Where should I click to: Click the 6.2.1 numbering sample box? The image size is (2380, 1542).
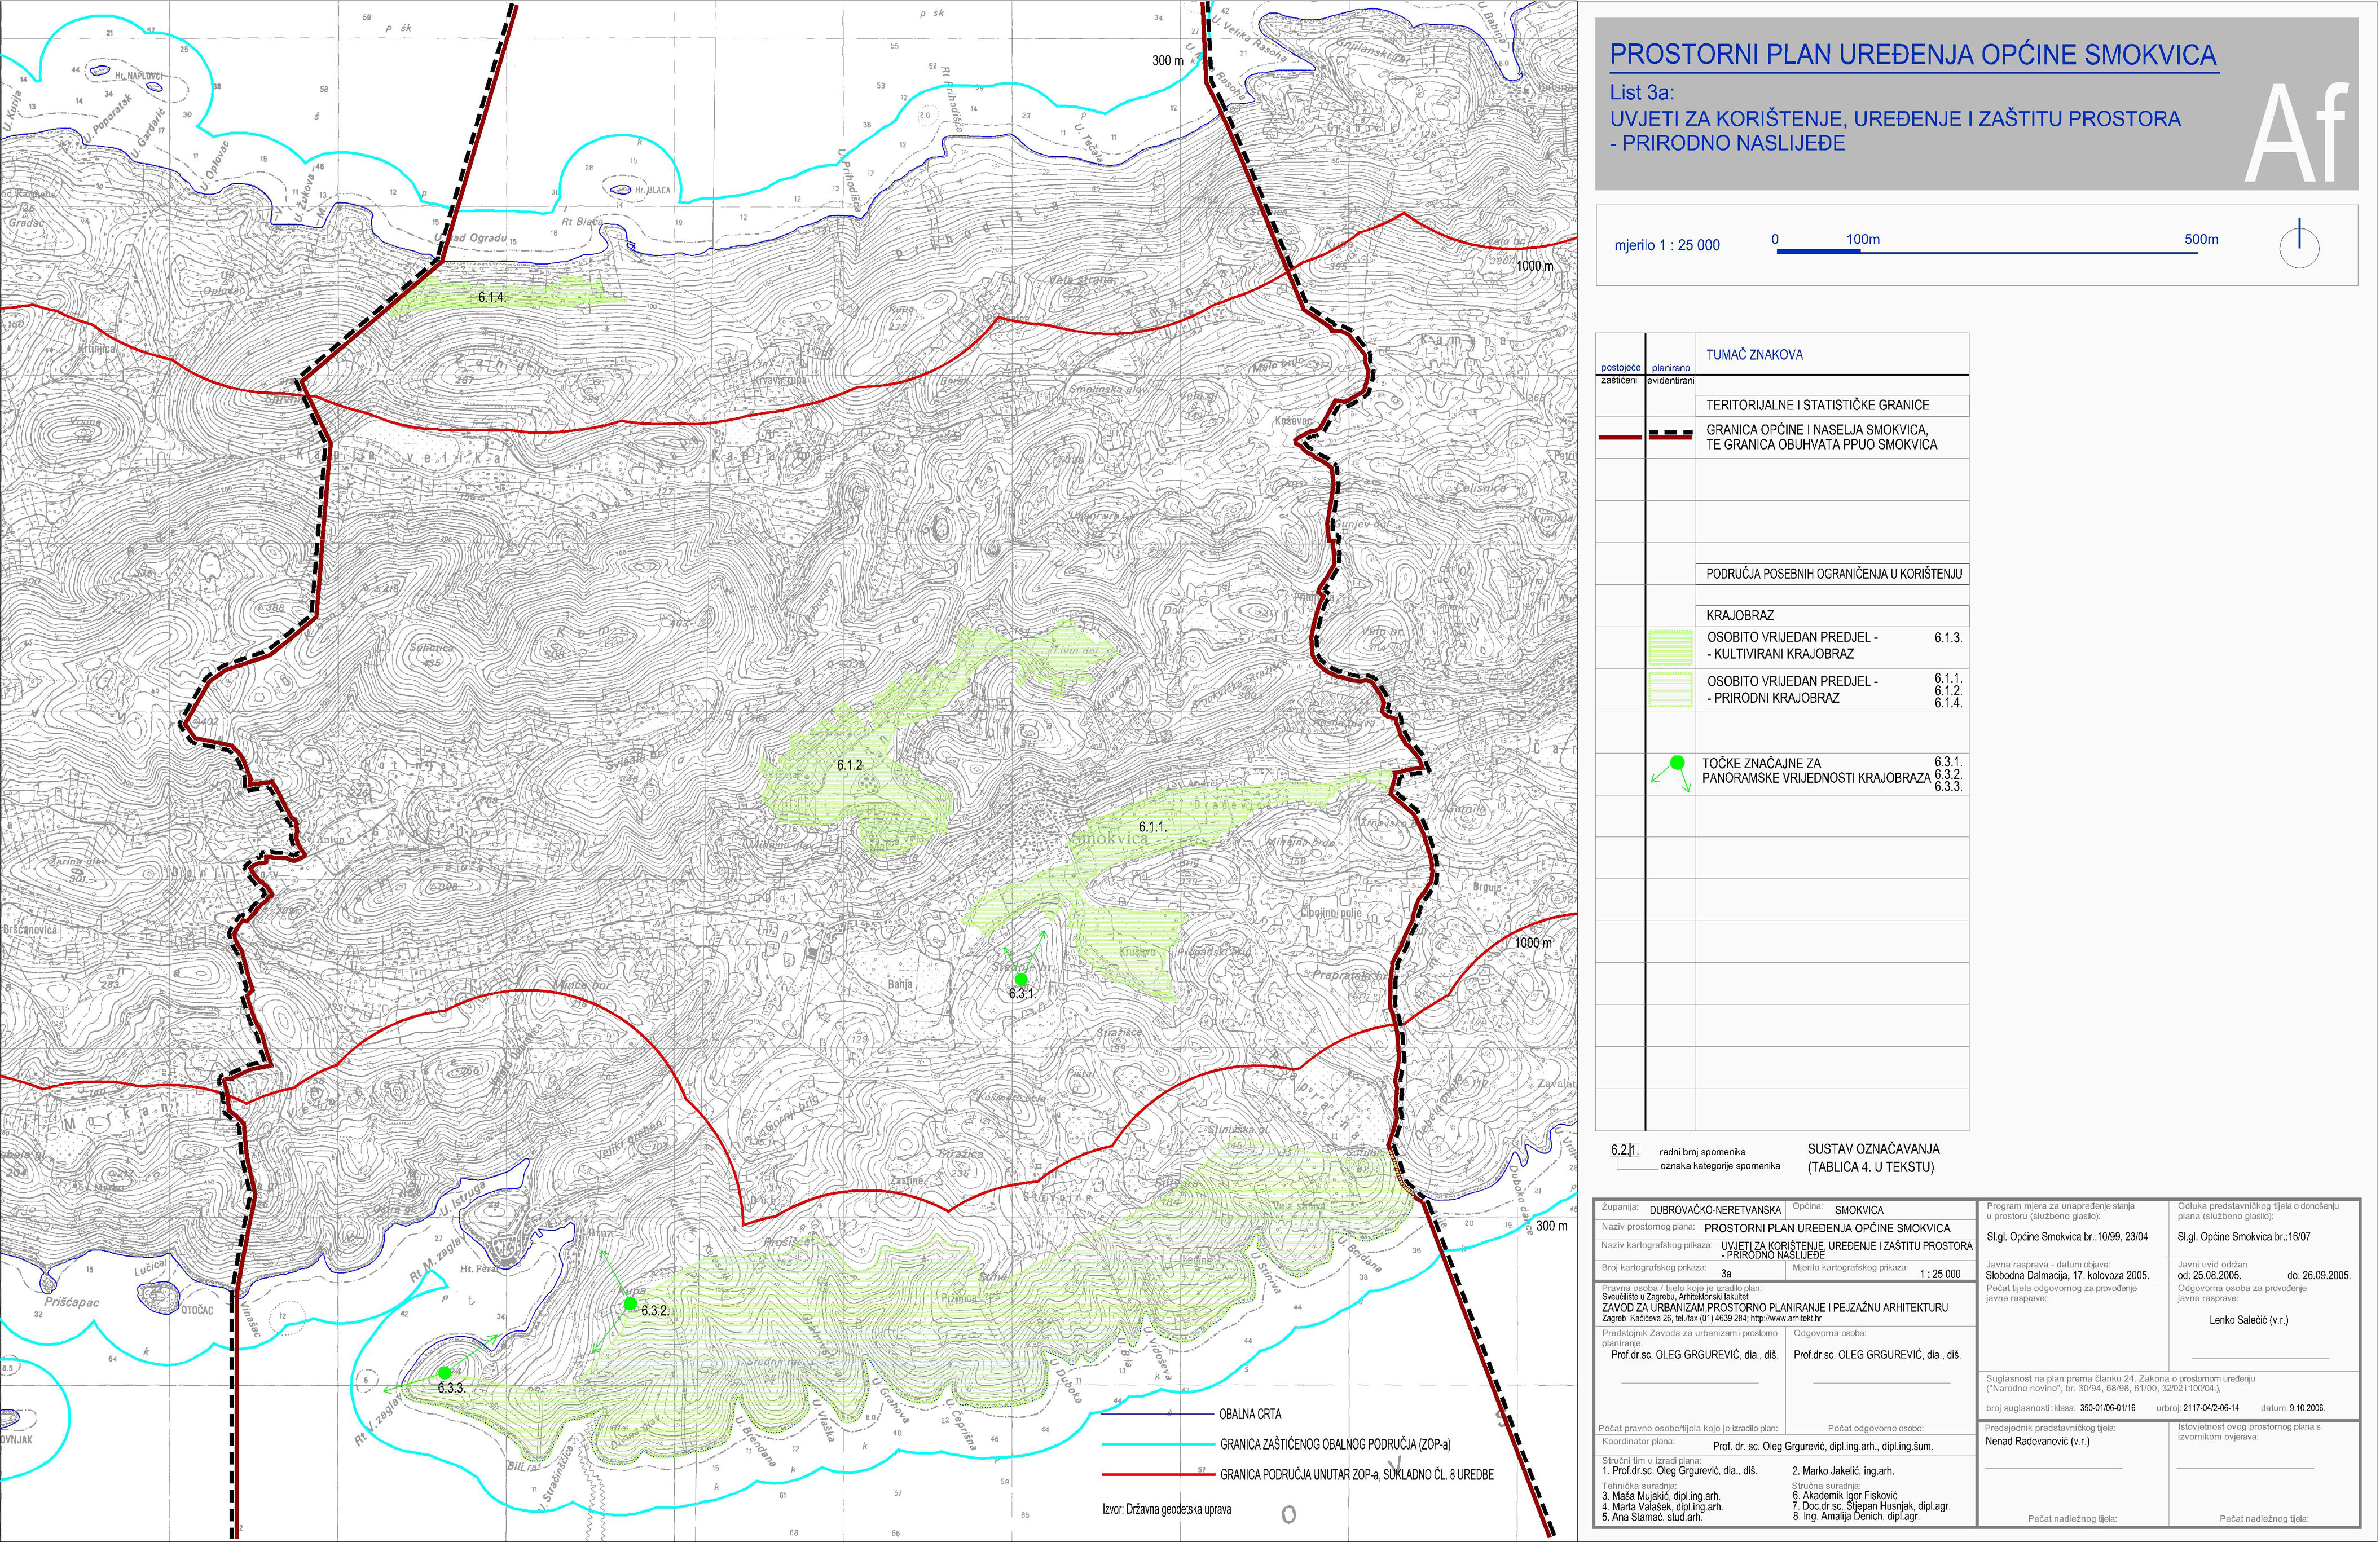coord(1624,1150)
